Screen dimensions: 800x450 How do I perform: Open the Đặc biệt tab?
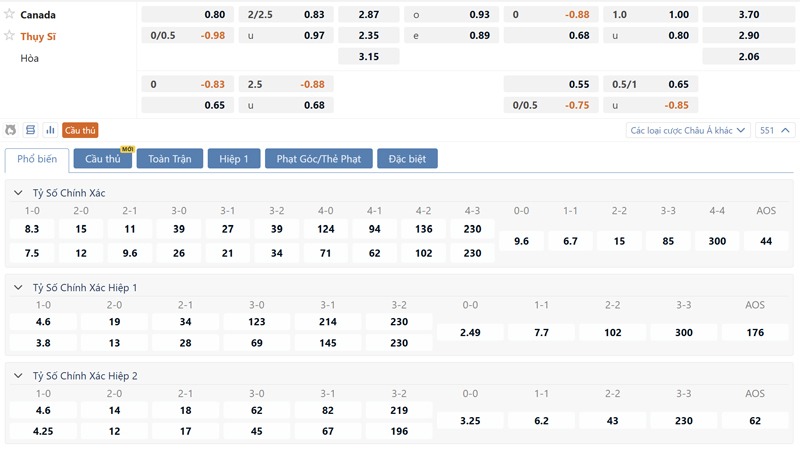tap(407, 159)
